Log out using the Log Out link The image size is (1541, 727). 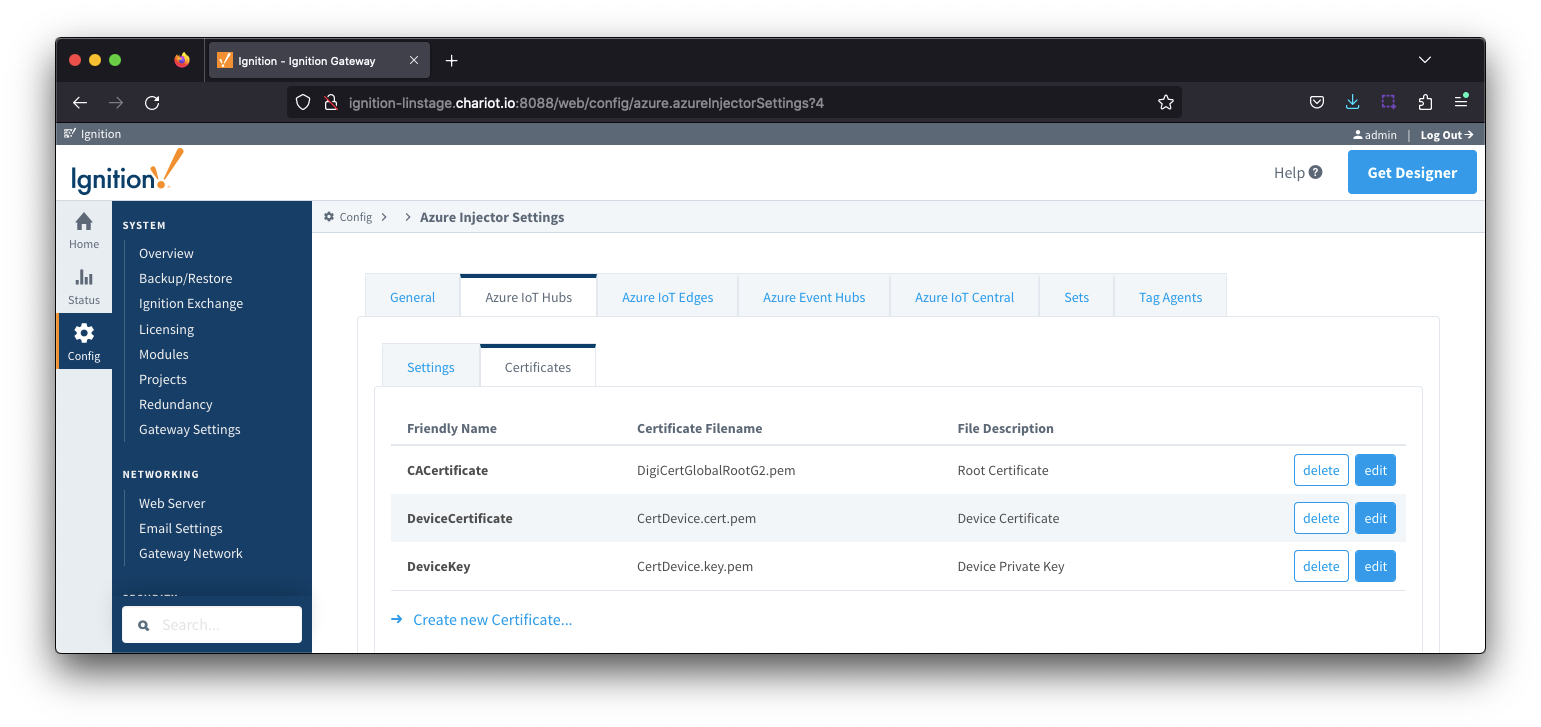point(1446,134)
